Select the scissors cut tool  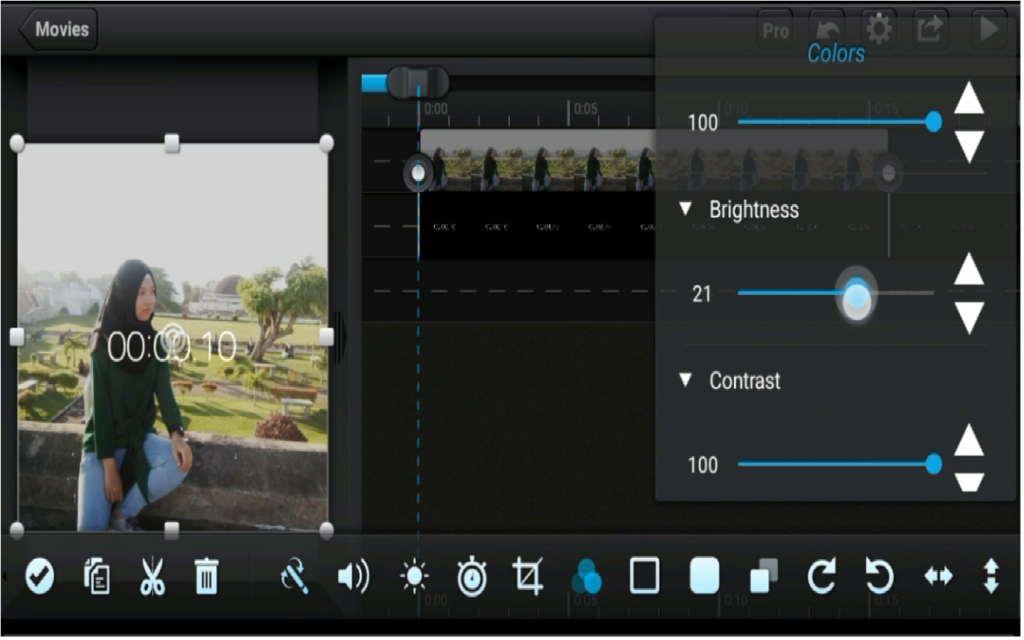[152, 577]
